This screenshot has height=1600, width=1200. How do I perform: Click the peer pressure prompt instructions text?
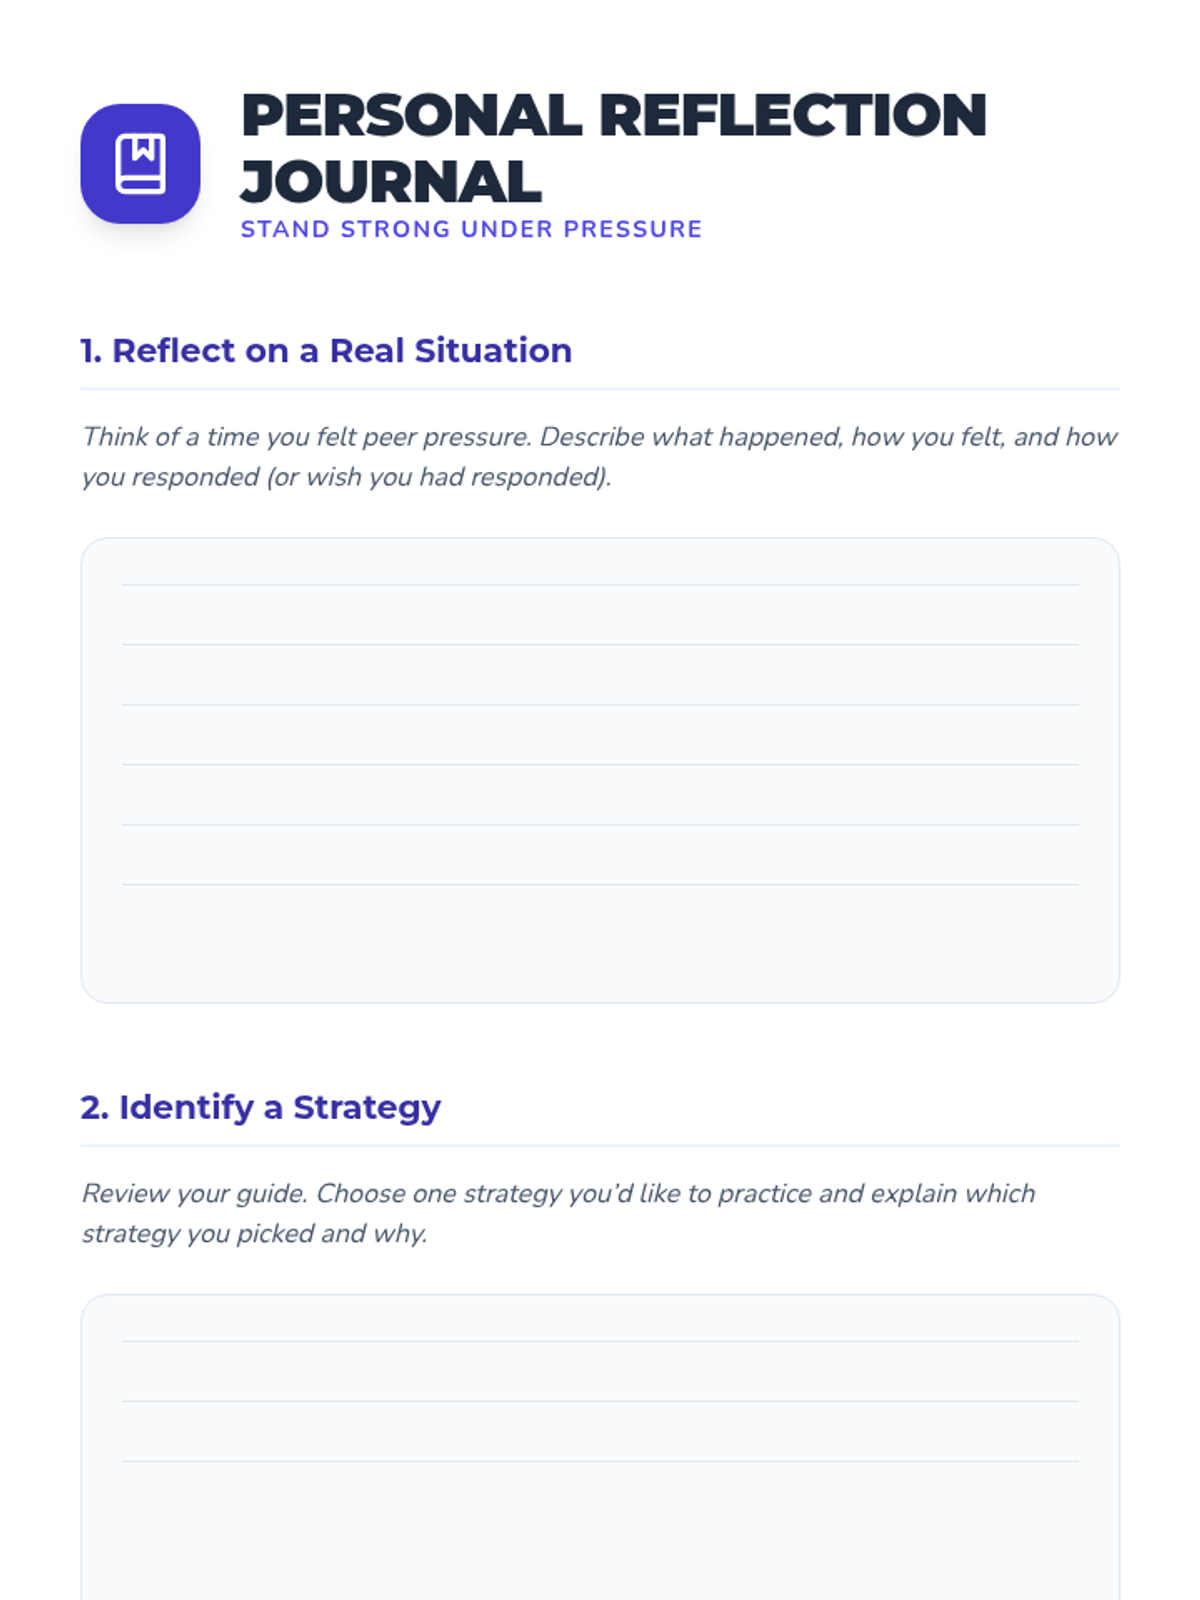click(x=598, y=456)
